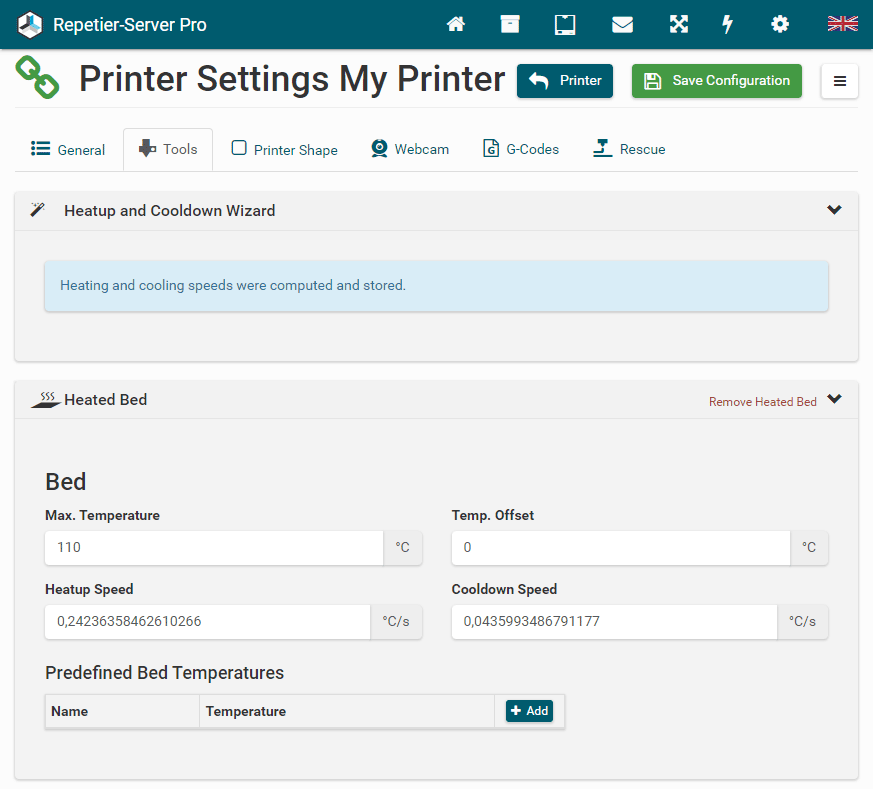Click the Max. Temperature input field
Screen dimensions: 873x789
214,548
